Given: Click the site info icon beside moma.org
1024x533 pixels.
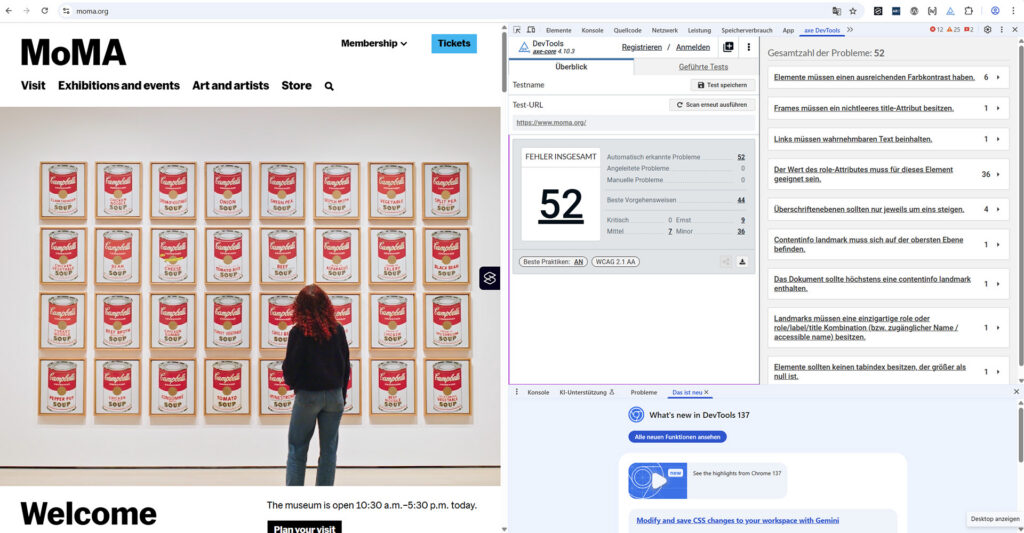Looking at the screenshot, I should [66, 11].
